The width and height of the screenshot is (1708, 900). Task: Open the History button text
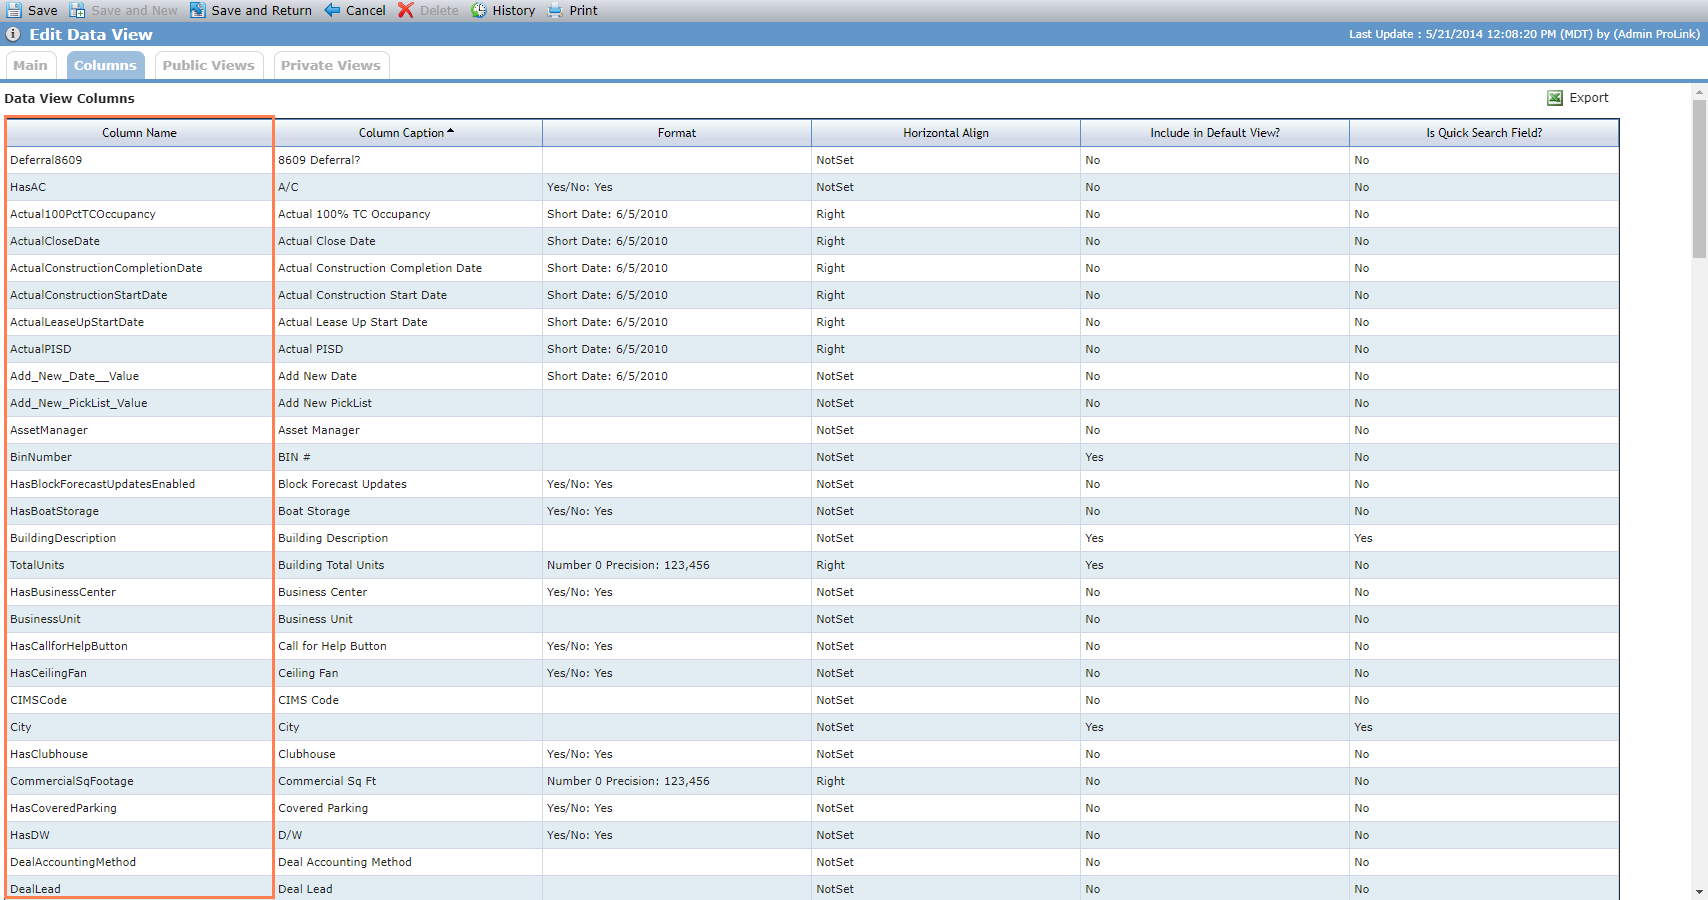pyautogui.click(x=514, y=10)
